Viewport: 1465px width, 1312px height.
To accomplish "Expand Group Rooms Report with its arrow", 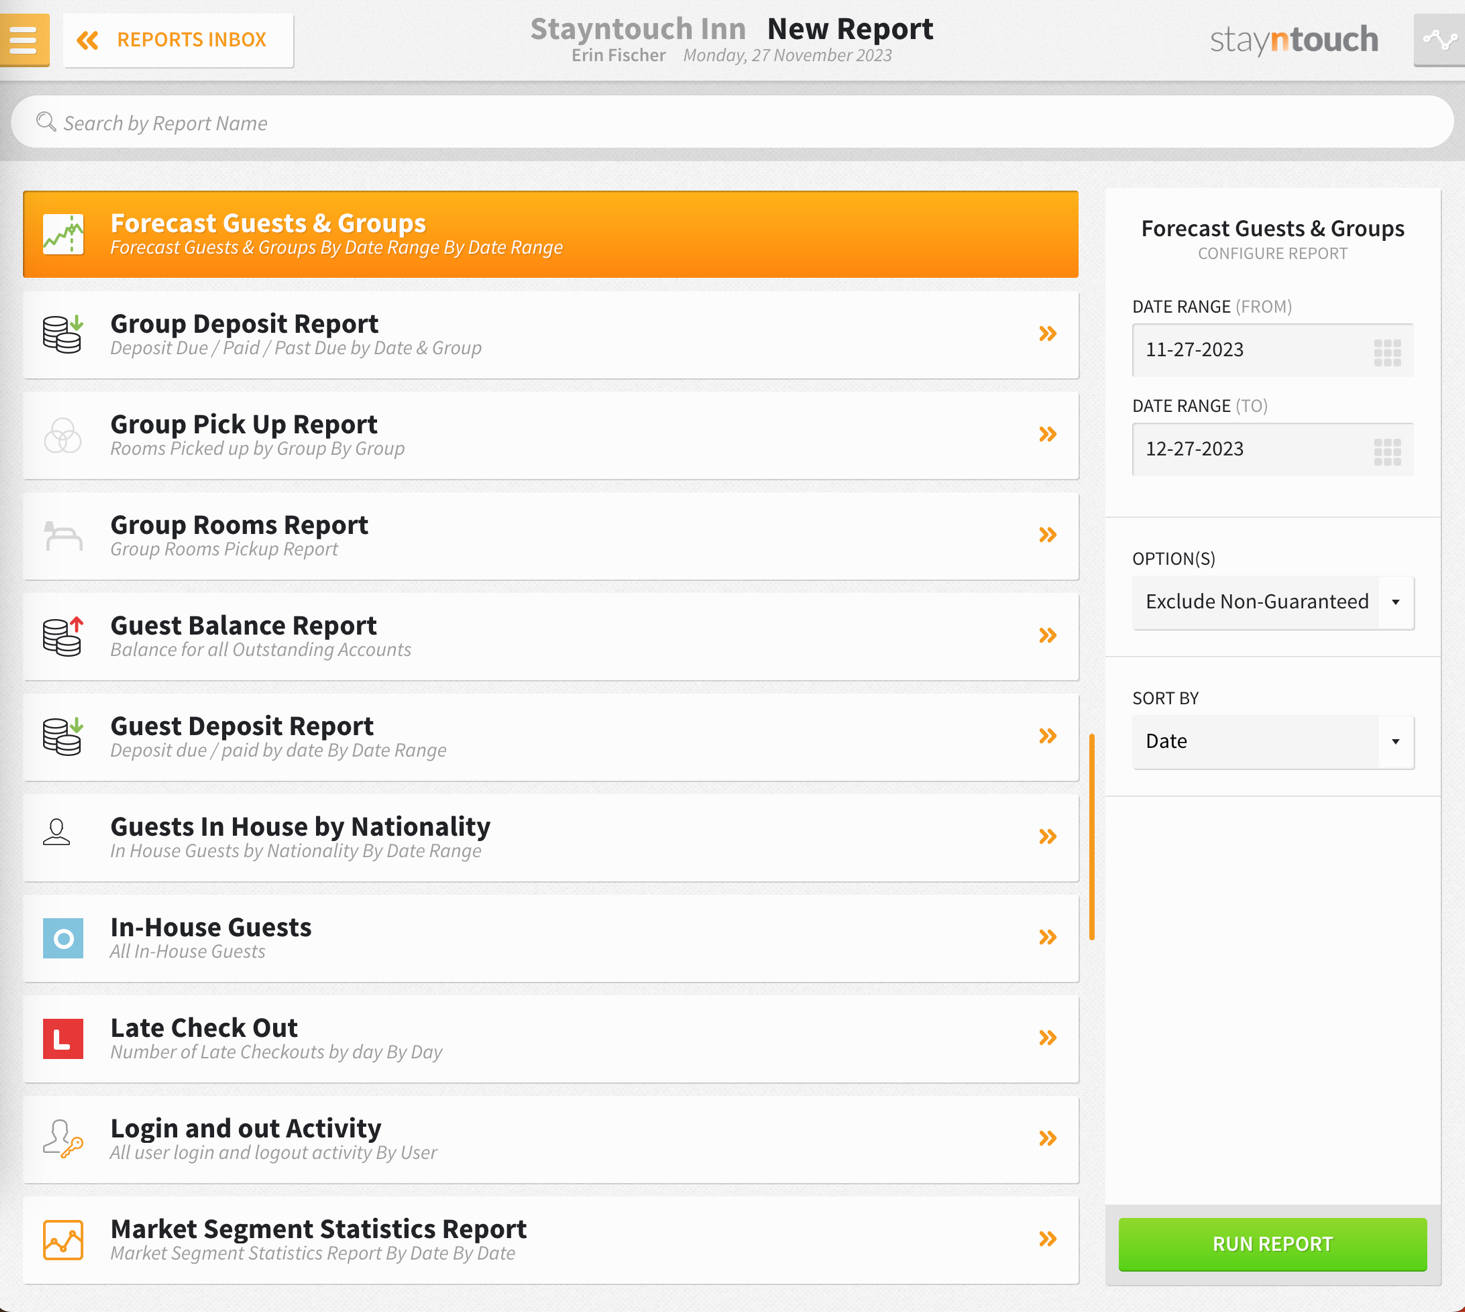I will (1048, 535).
